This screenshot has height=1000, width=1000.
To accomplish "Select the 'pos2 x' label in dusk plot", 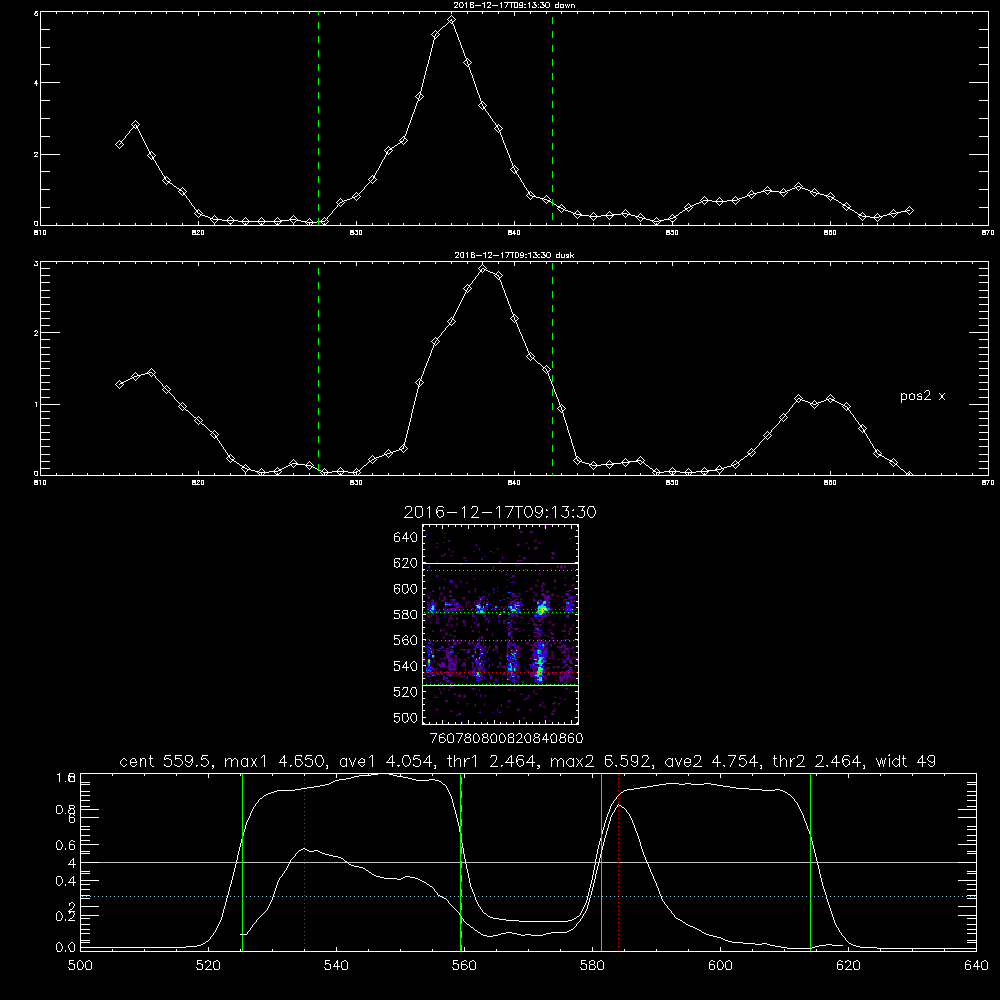I will (x=922, y=396).
